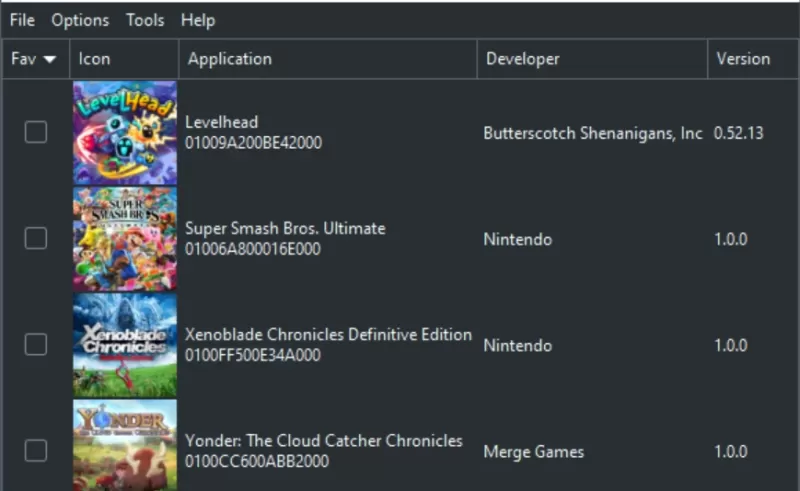800x491 pixels.
Task: Enable favorite checkbox for Xenoblade Chronicles
Action: pos(36,345)
